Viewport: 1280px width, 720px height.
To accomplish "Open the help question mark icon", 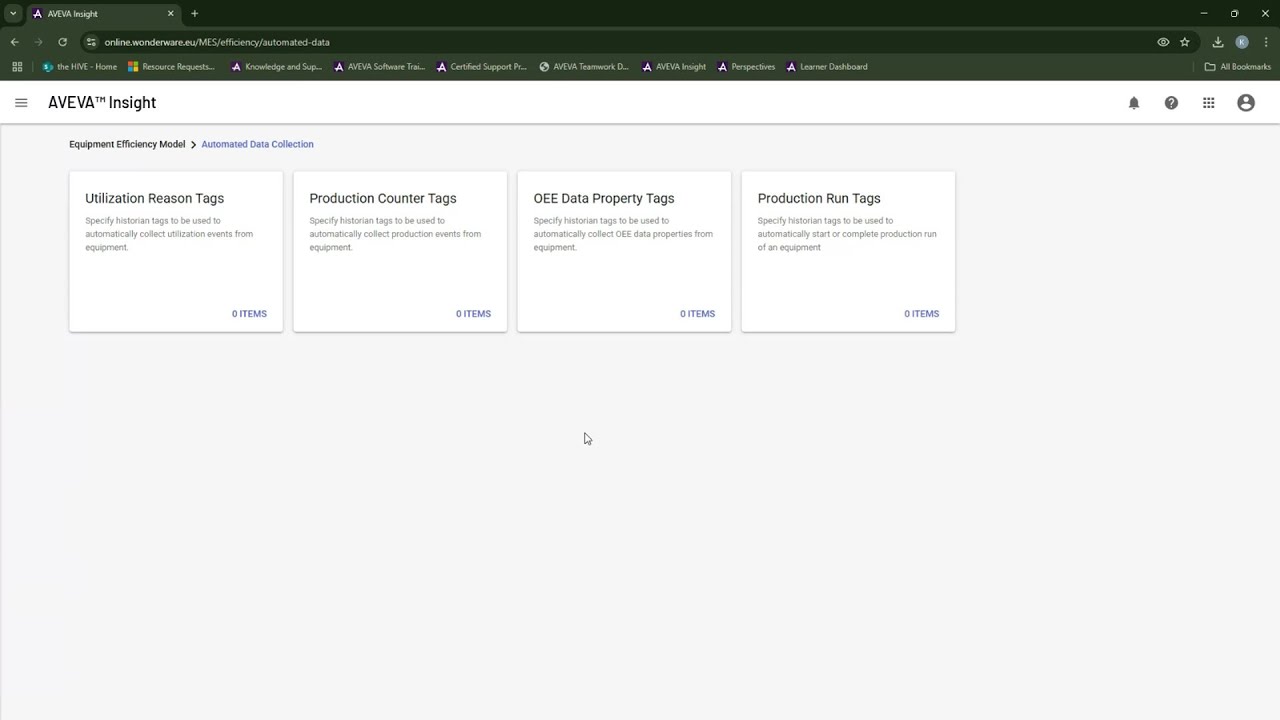I will tap(1171, 103).
